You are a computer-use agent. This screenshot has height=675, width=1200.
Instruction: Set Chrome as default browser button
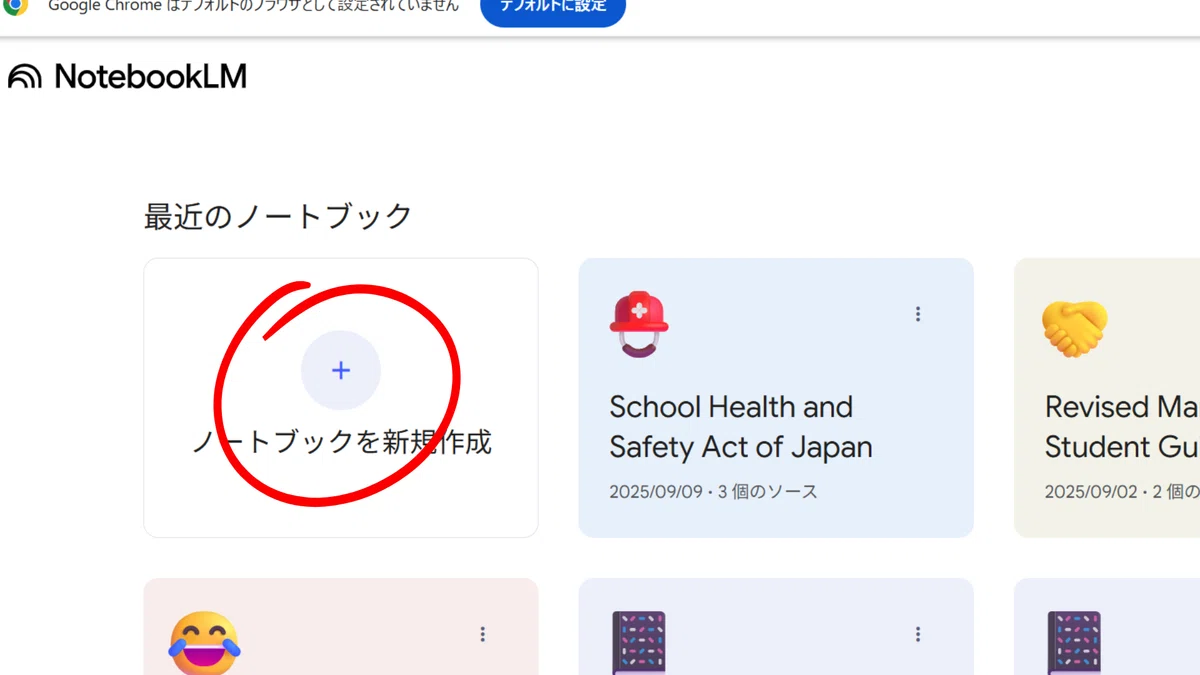click(x=553, y=8)
